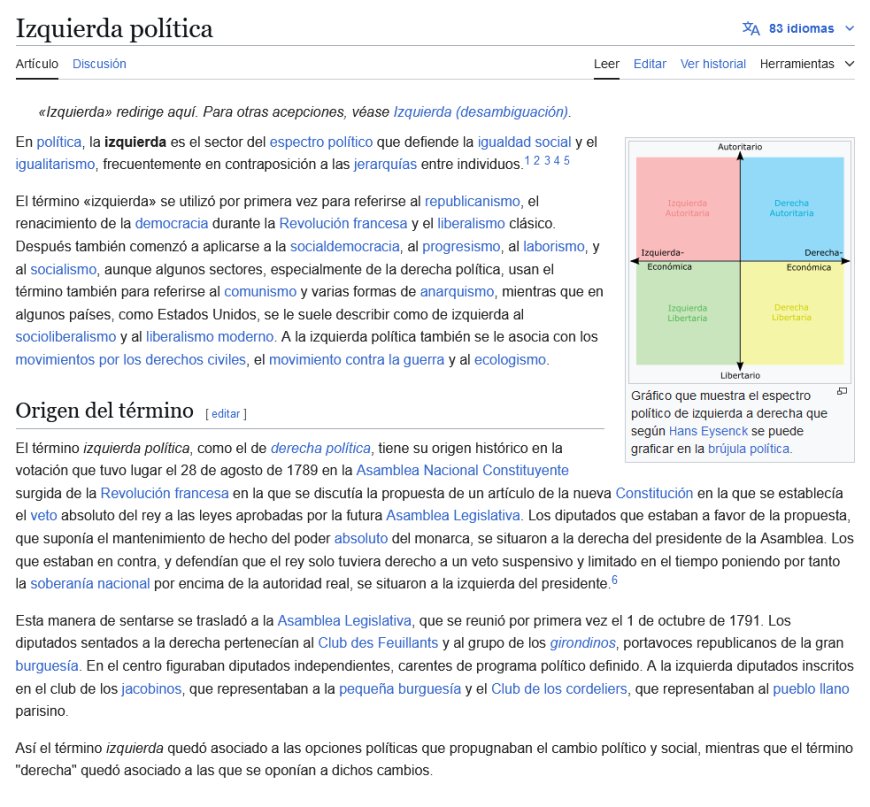Follow the Izquierda (desambiguación) link
The width and height of the screenshot is (870, 807).
(x=480, y=112)
